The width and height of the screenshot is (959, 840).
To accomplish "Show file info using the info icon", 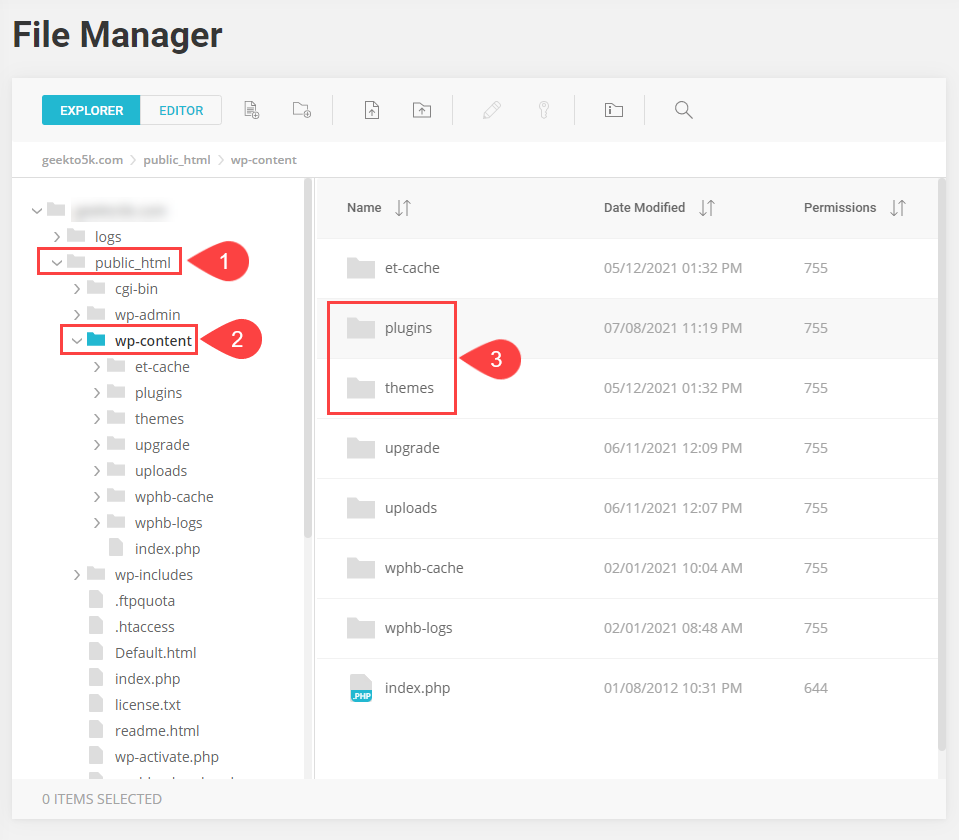I will [x=613, y=110].
